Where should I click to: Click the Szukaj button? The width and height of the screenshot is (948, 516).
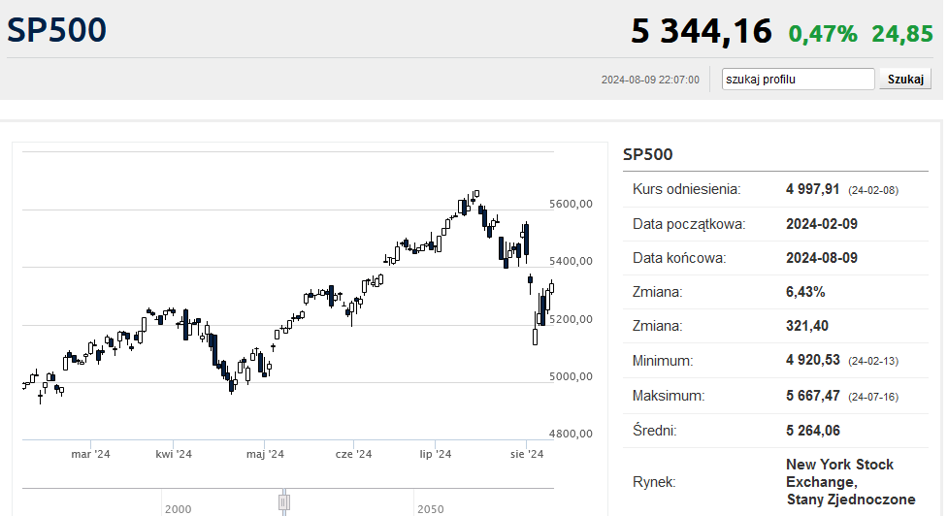click(x=905, y=79)
